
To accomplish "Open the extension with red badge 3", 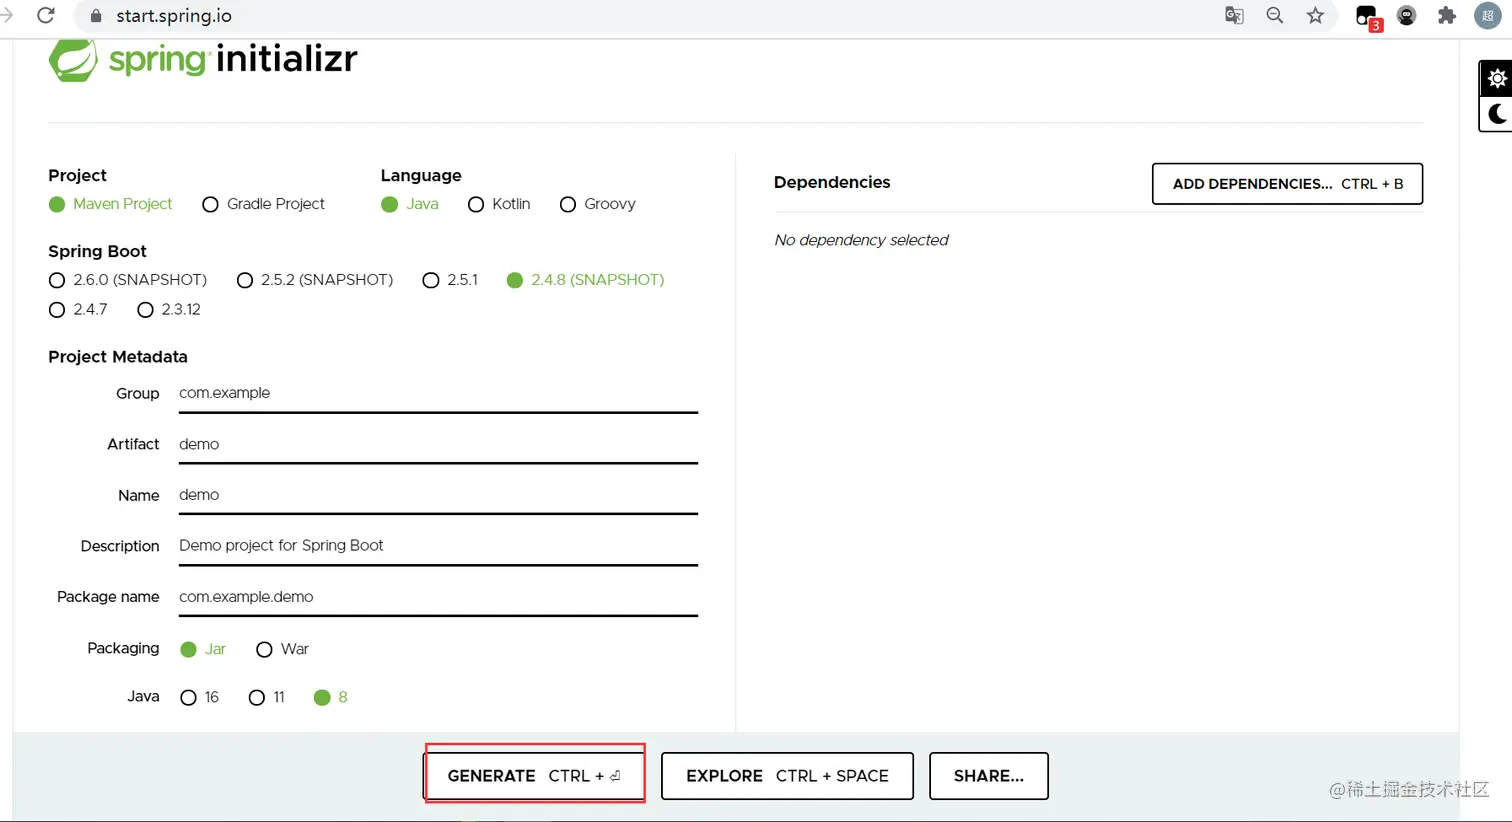I will 1367,17.
